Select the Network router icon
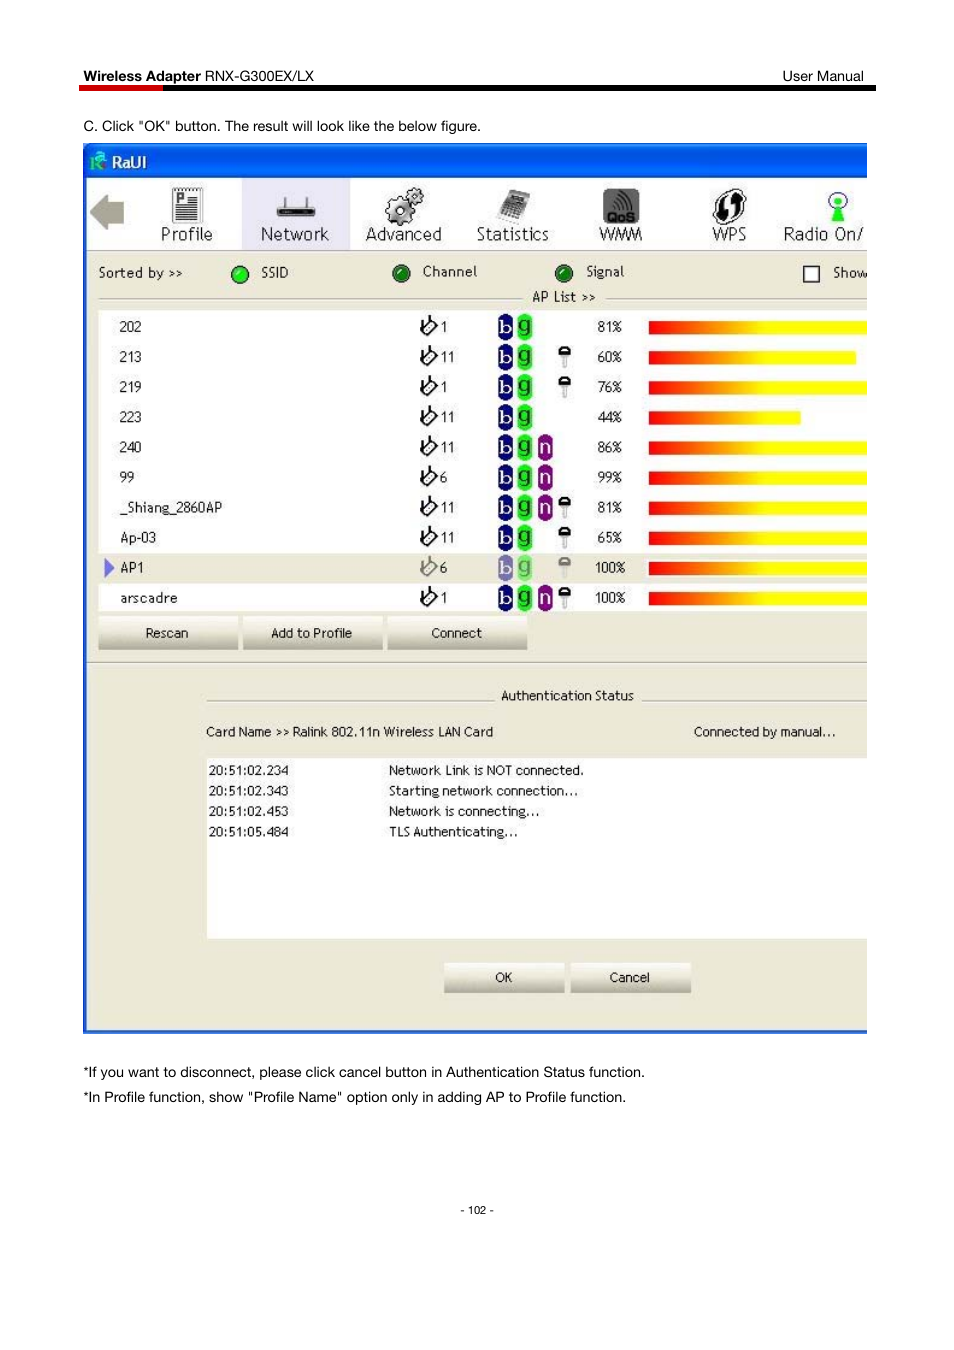This screenshot has height=1350, width=954. pos(295,207)
